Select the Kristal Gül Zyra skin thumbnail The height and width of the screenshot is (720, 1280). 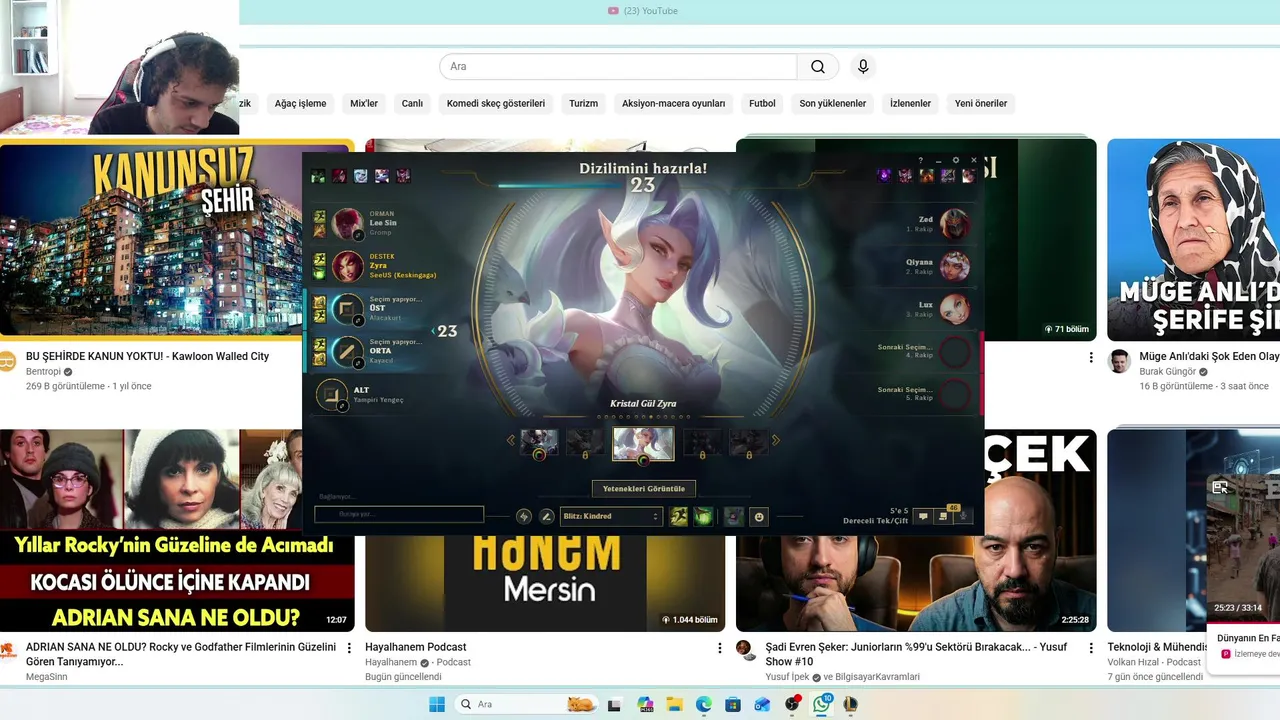point(643,443)
